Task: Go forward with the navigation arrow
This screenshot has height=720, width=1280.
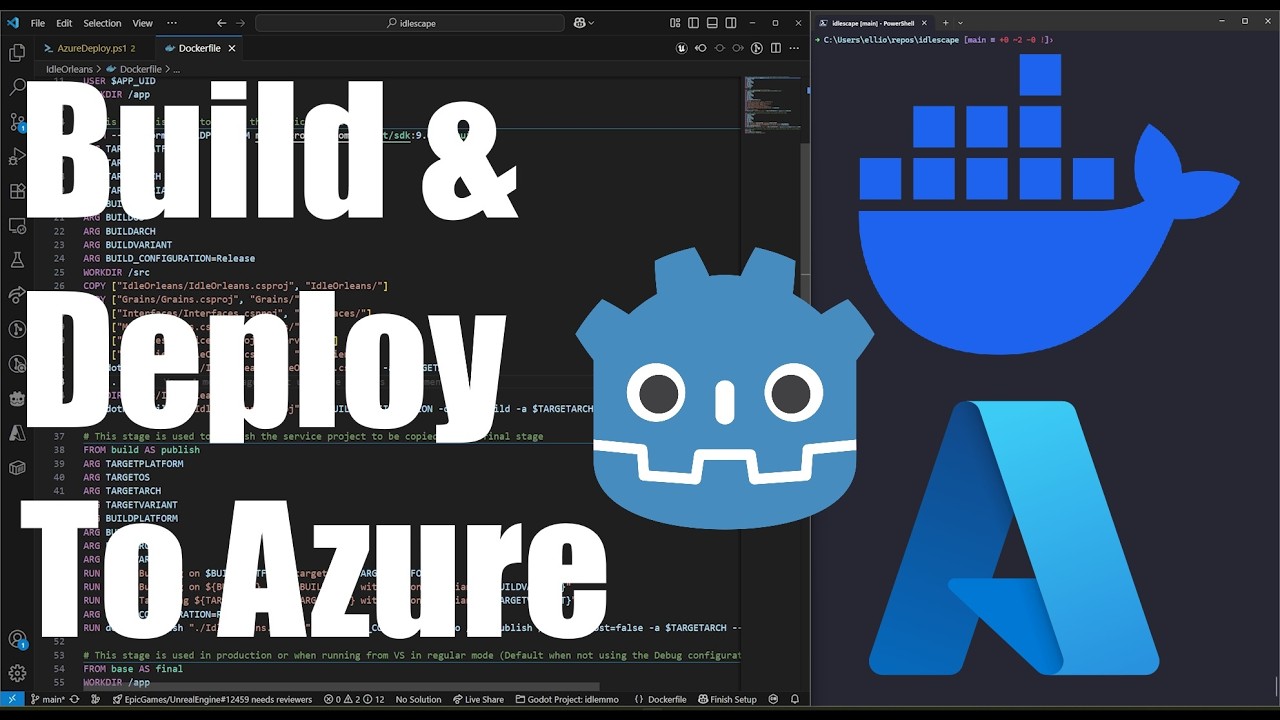Action: [240, 22]
